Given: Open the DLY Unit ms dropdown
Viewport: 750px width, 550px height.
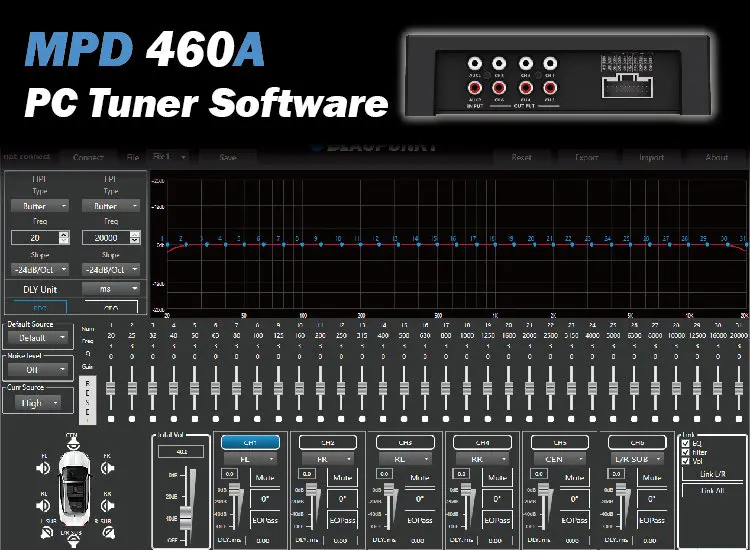Looking at the screenshot, I should 110,290.
